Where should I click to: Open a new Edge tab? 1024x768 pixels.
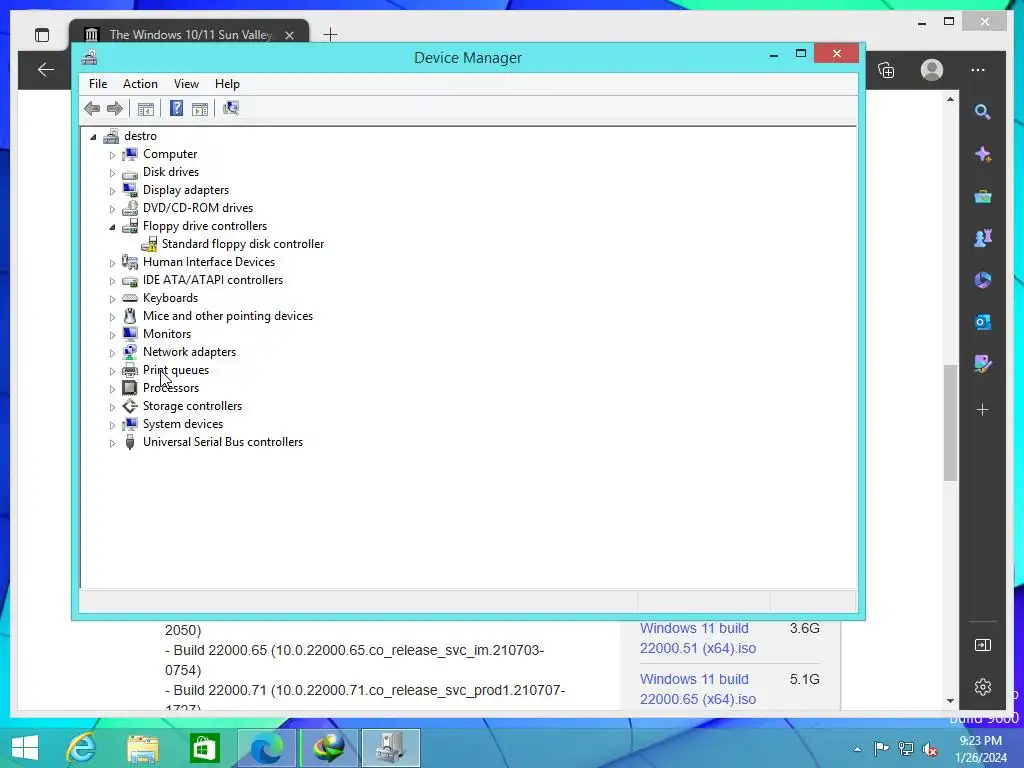tap(330, 35)
